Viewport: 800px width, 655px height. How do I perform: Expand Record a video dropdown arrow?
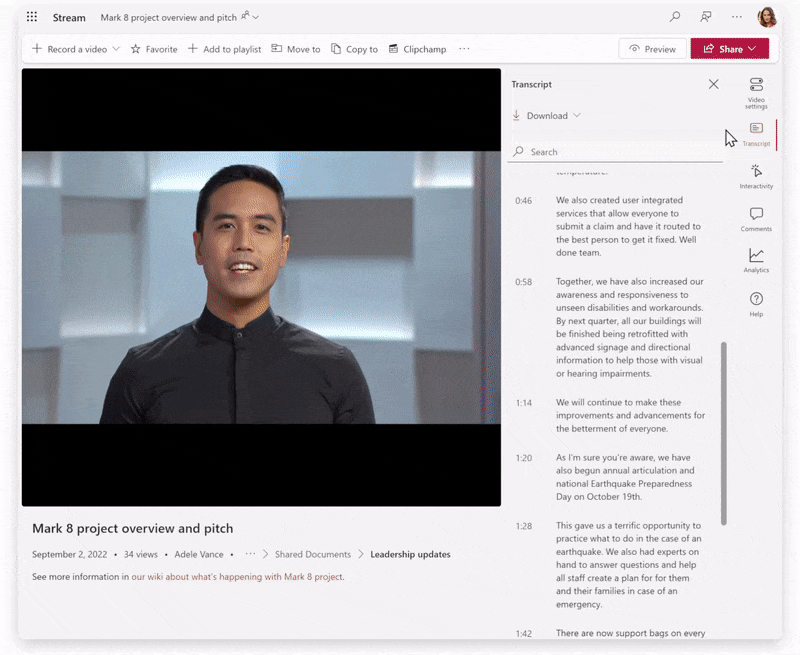click(116, 49)
